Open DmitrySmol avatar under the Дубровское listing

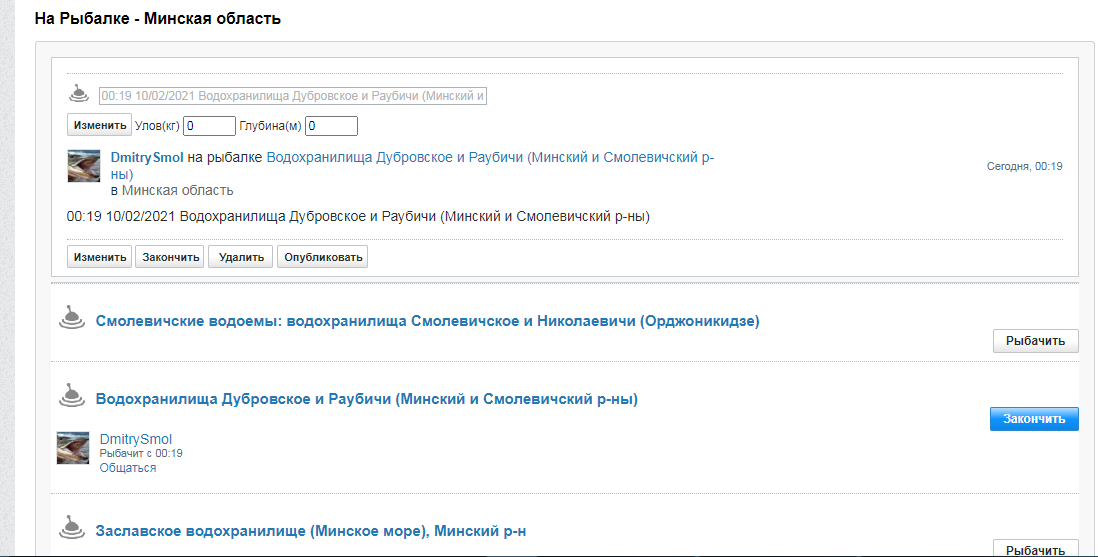tap(73, 448)
